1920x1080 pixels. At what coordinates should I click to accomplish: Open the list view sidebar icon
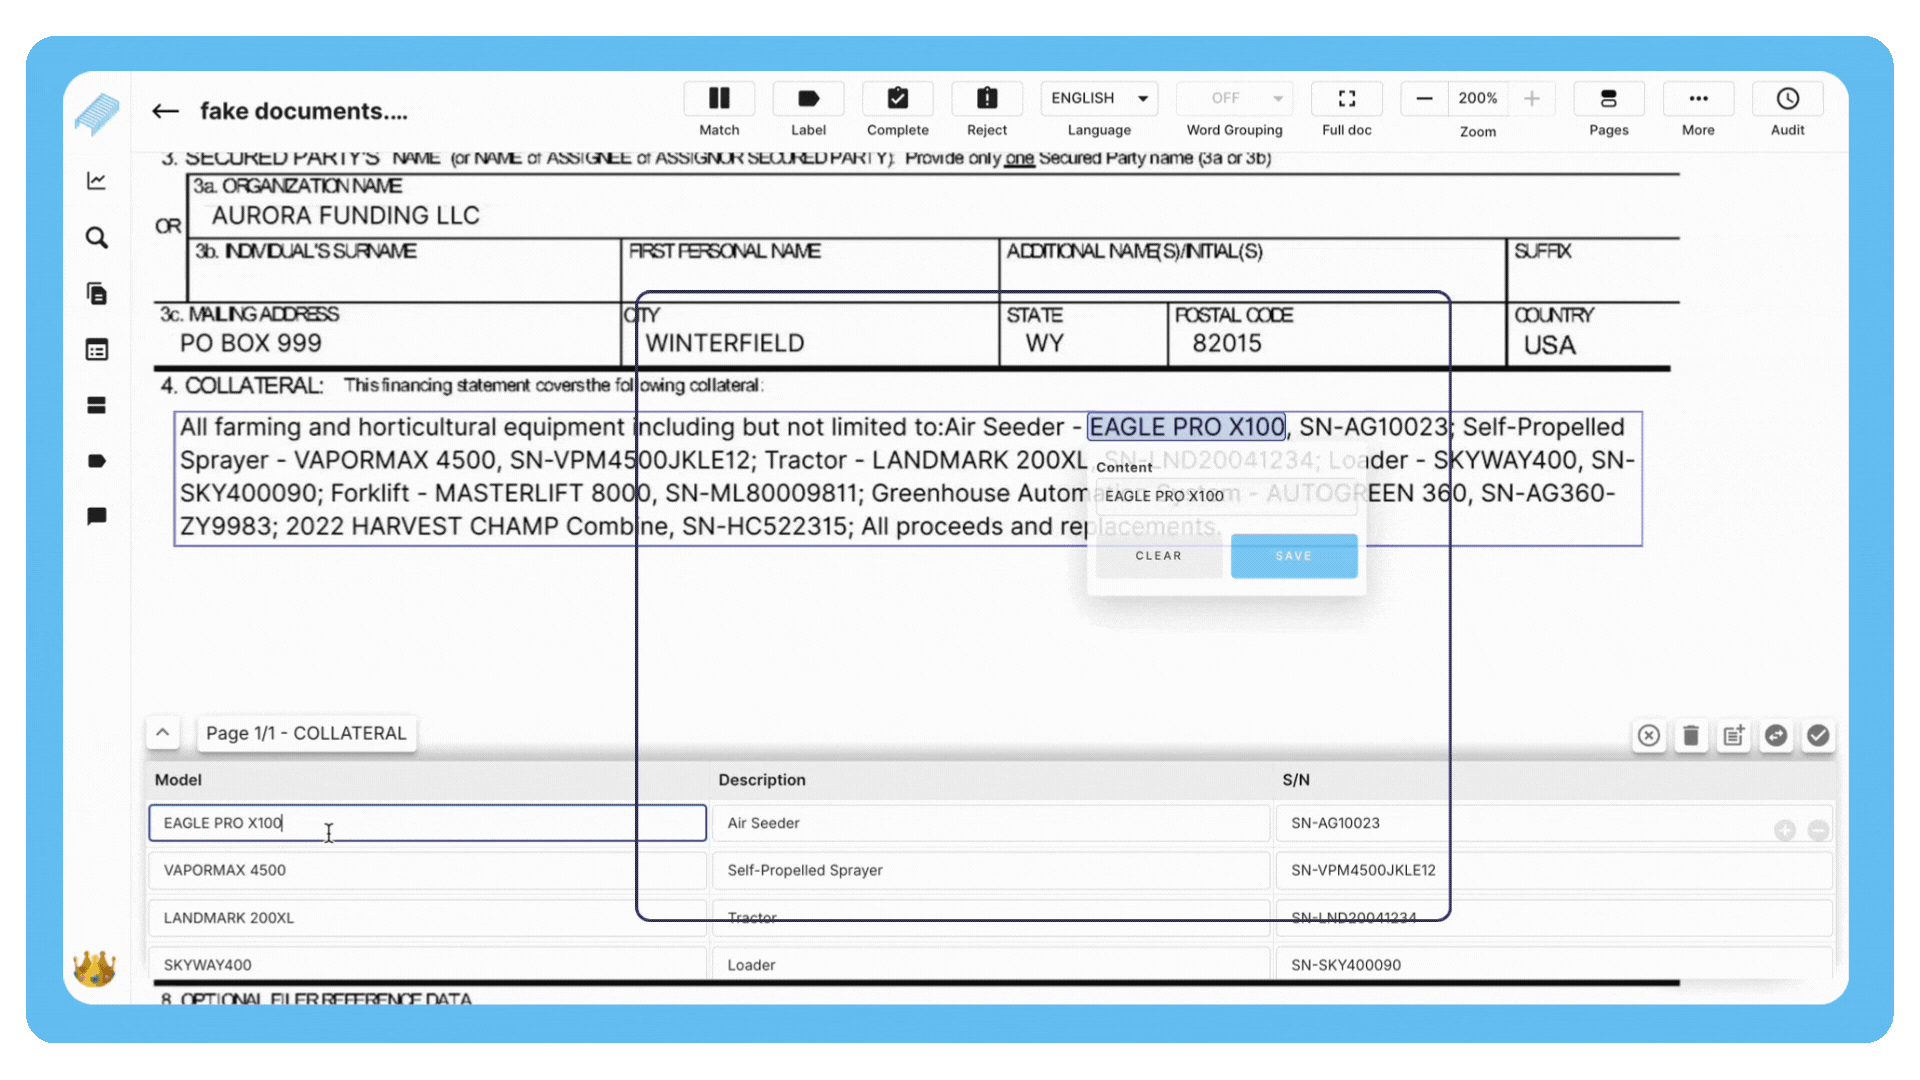tap(97, 350)
